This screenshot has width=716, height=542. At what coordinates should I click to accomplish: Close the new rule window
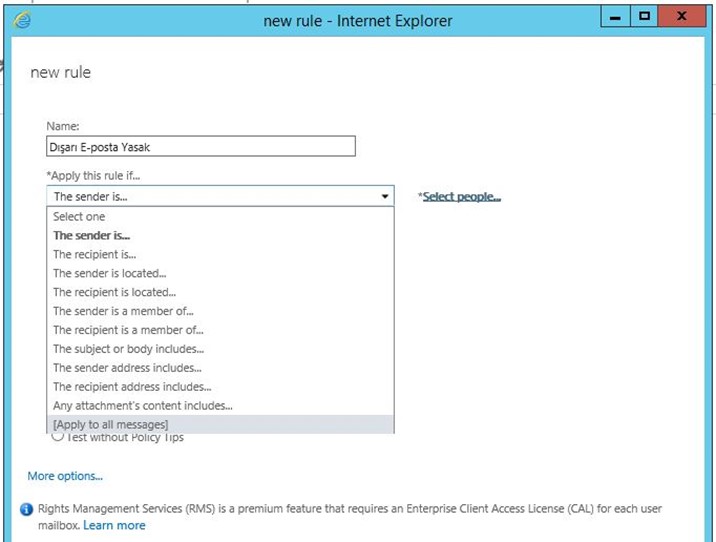tap(682, 17)
